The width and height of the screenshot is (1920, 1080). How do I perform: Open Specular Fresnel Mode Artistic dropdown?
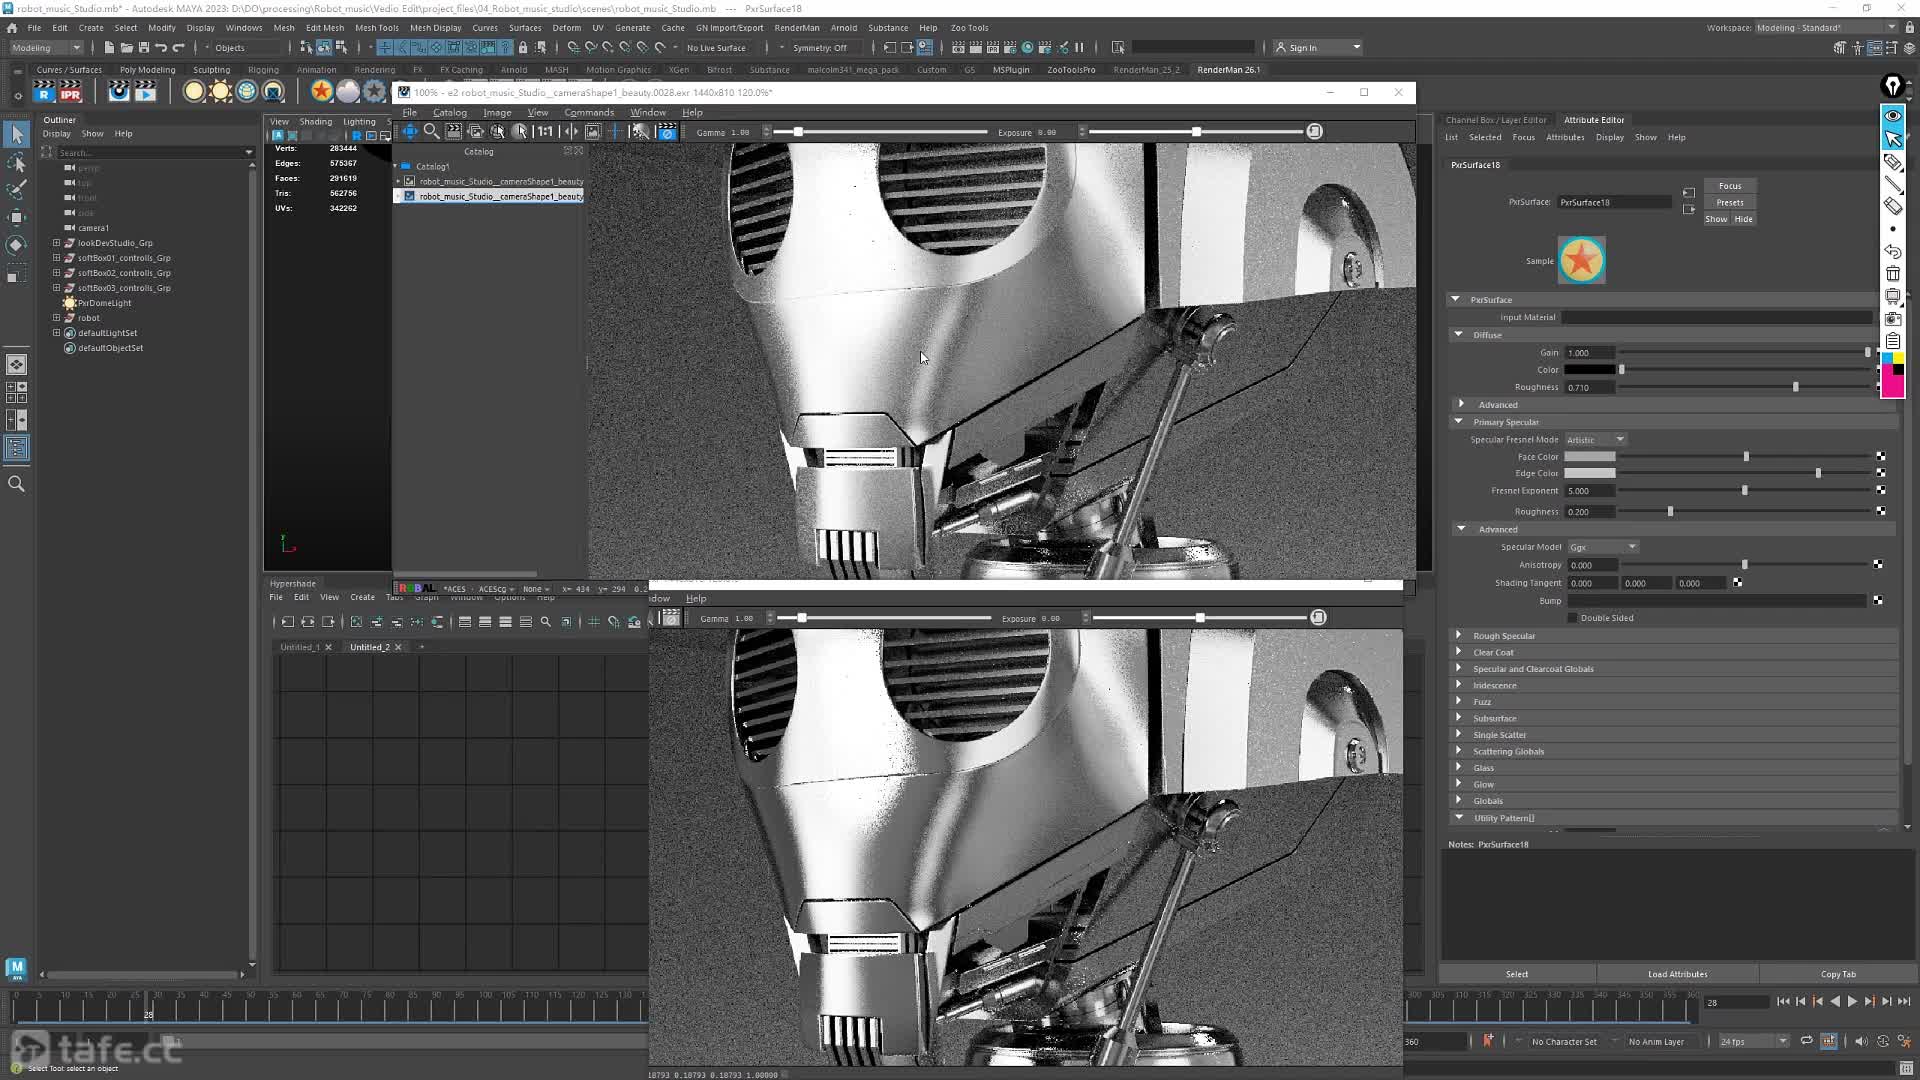(x=1596, y=440)
